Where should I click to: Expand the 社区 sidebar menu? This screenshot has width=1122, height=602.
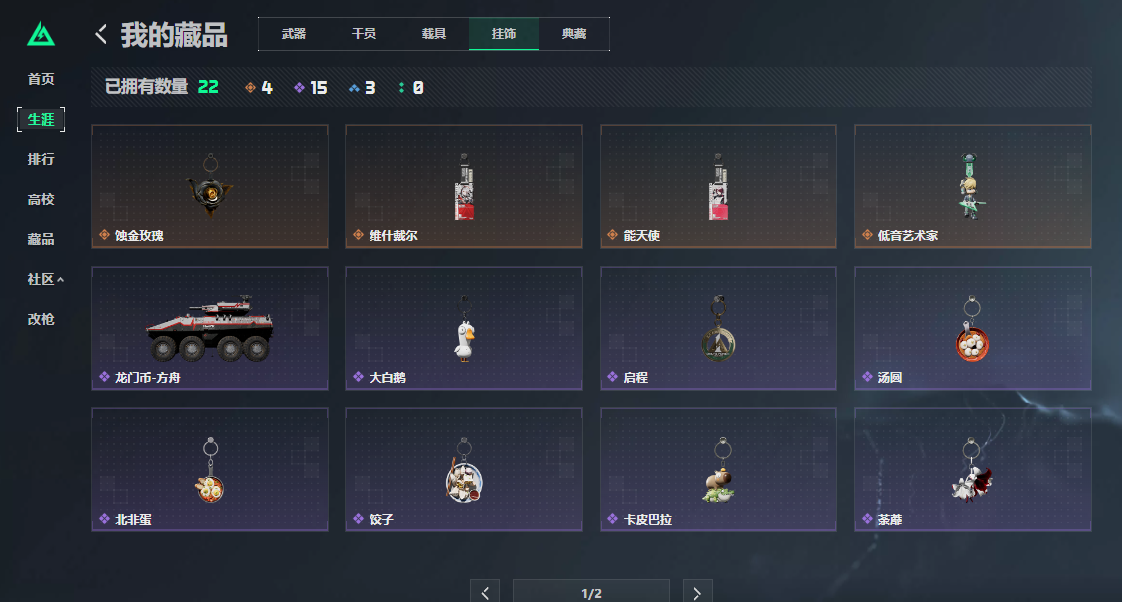tap(45, 279)
